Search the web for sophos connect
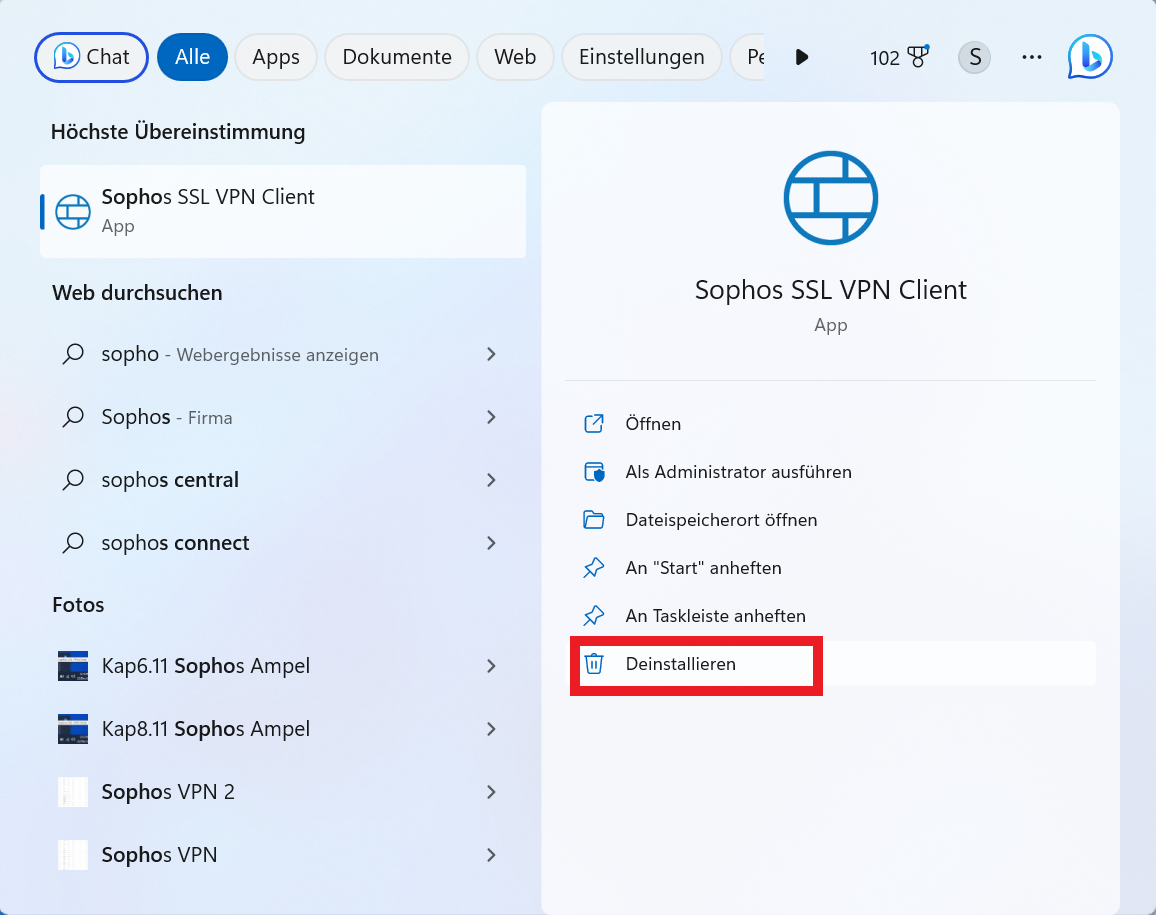The height and width of the screenshot is (915, 1156). (283, 543)
